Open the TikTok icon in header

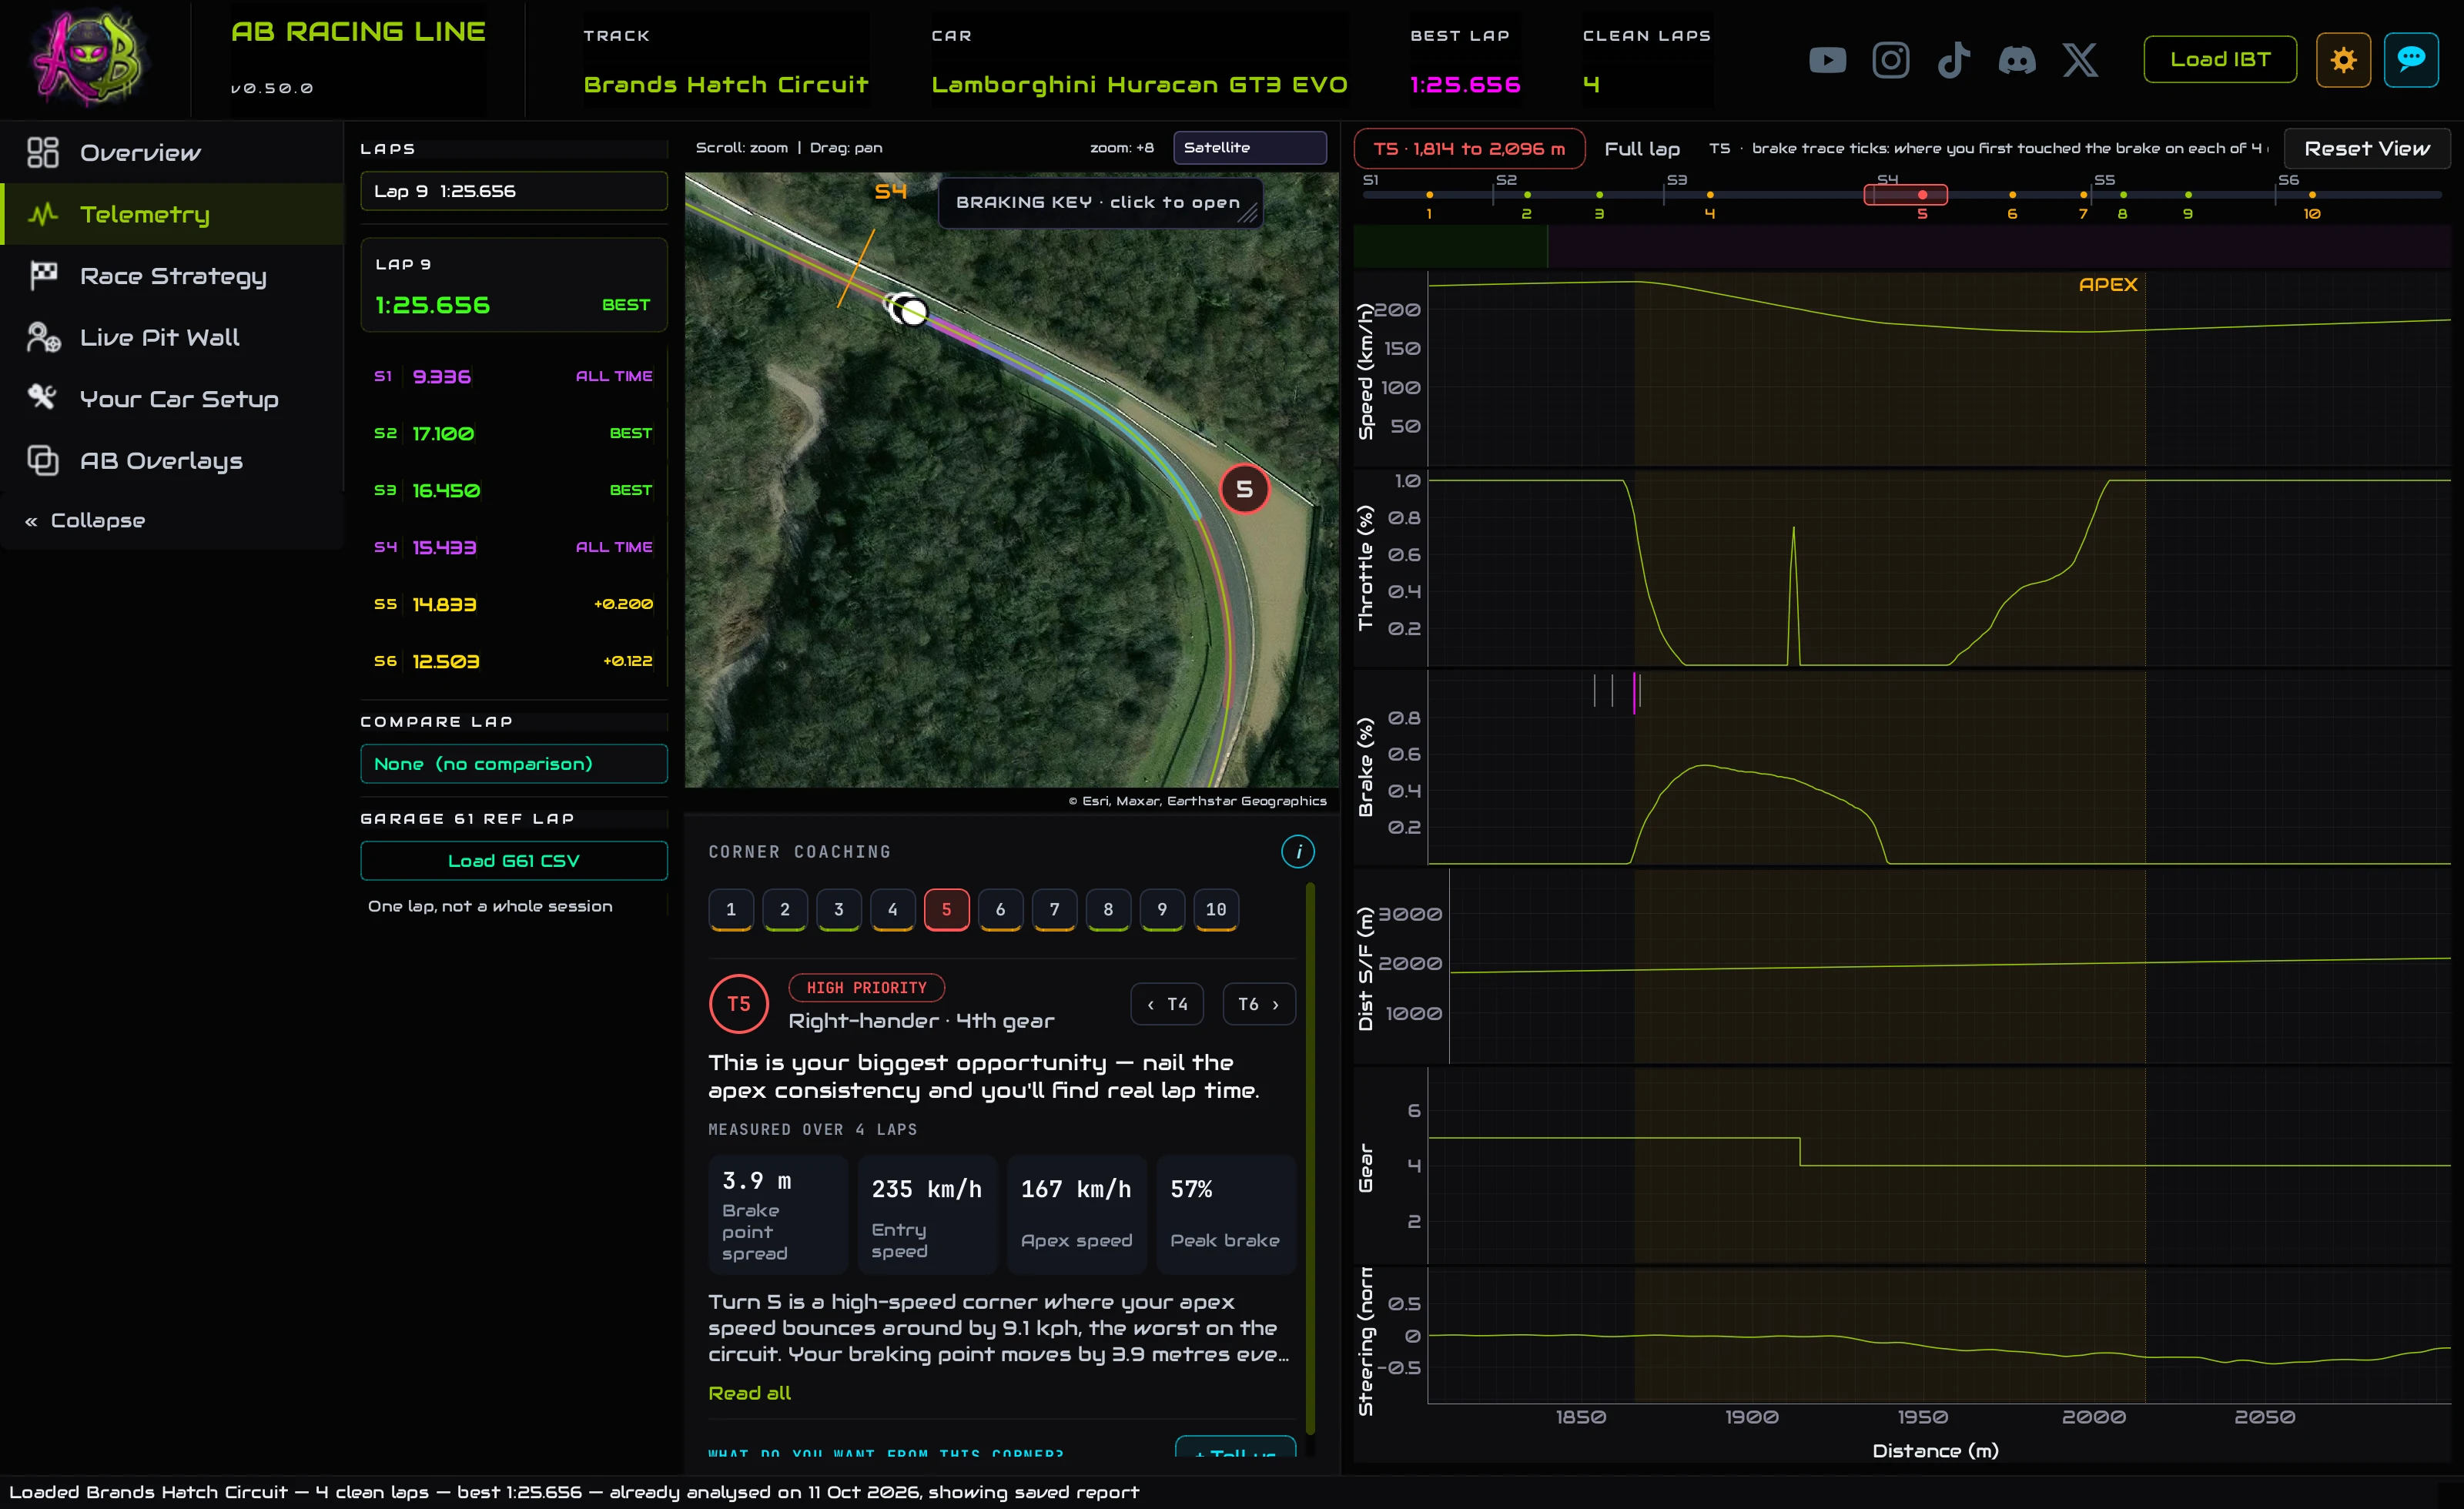coord(1953,60)
